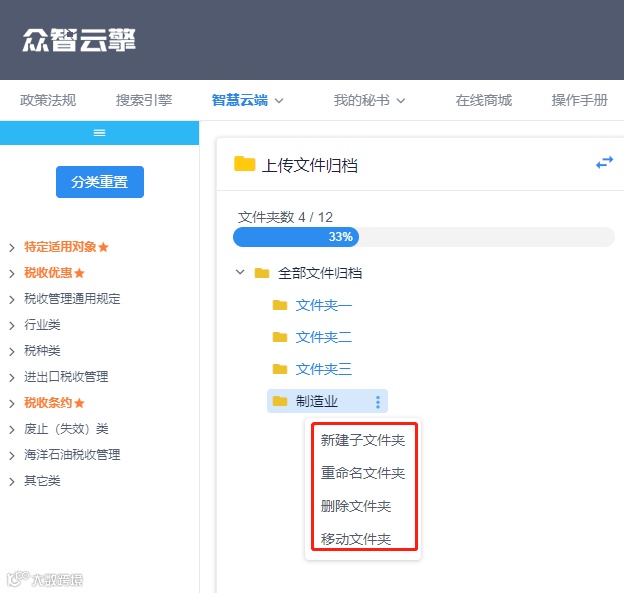Click the folder icon next to 文件夹三

(x=280, y=369)
